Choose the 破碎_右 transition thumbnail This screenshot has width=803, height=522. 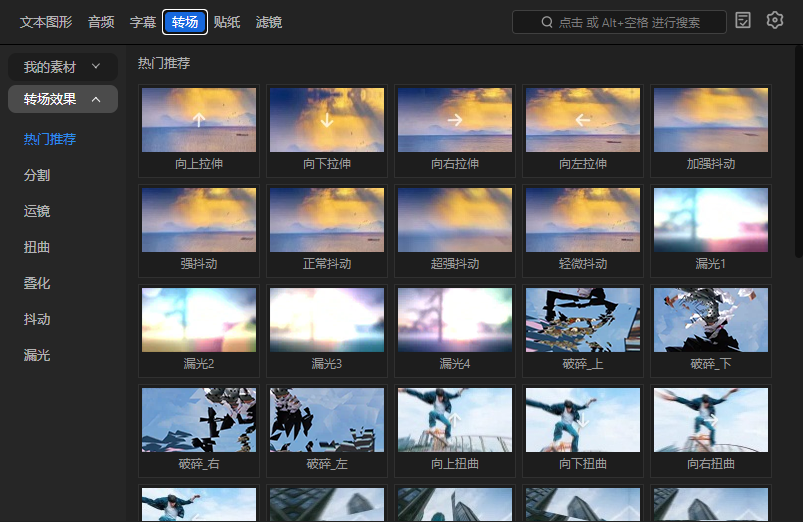pyautogui.click(x=199, y=420)
